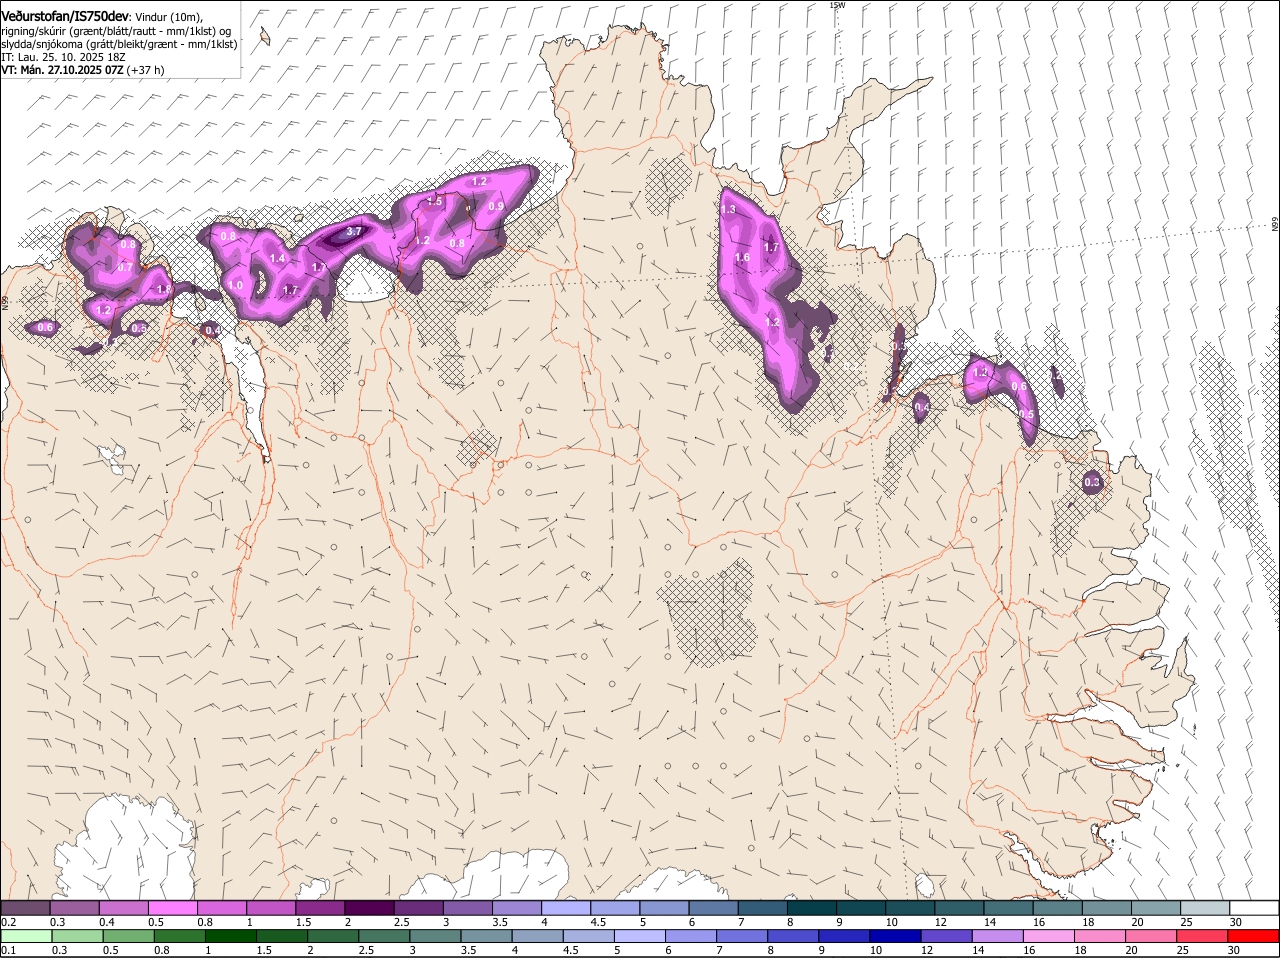This screenshot has width=1280, height=958.
Task: Click the 1.8 precipitation value on the map
Action: [x=163, y=289]
